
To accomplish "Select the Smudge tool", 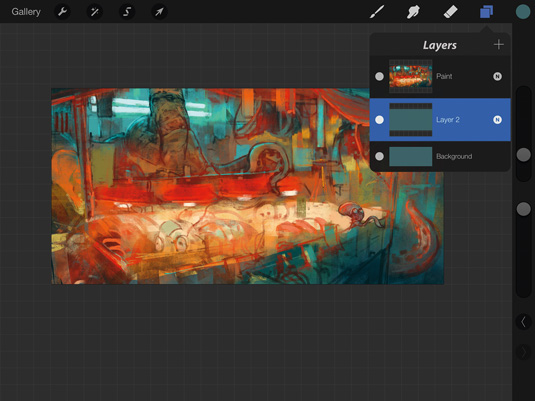I will coord(413,12).
